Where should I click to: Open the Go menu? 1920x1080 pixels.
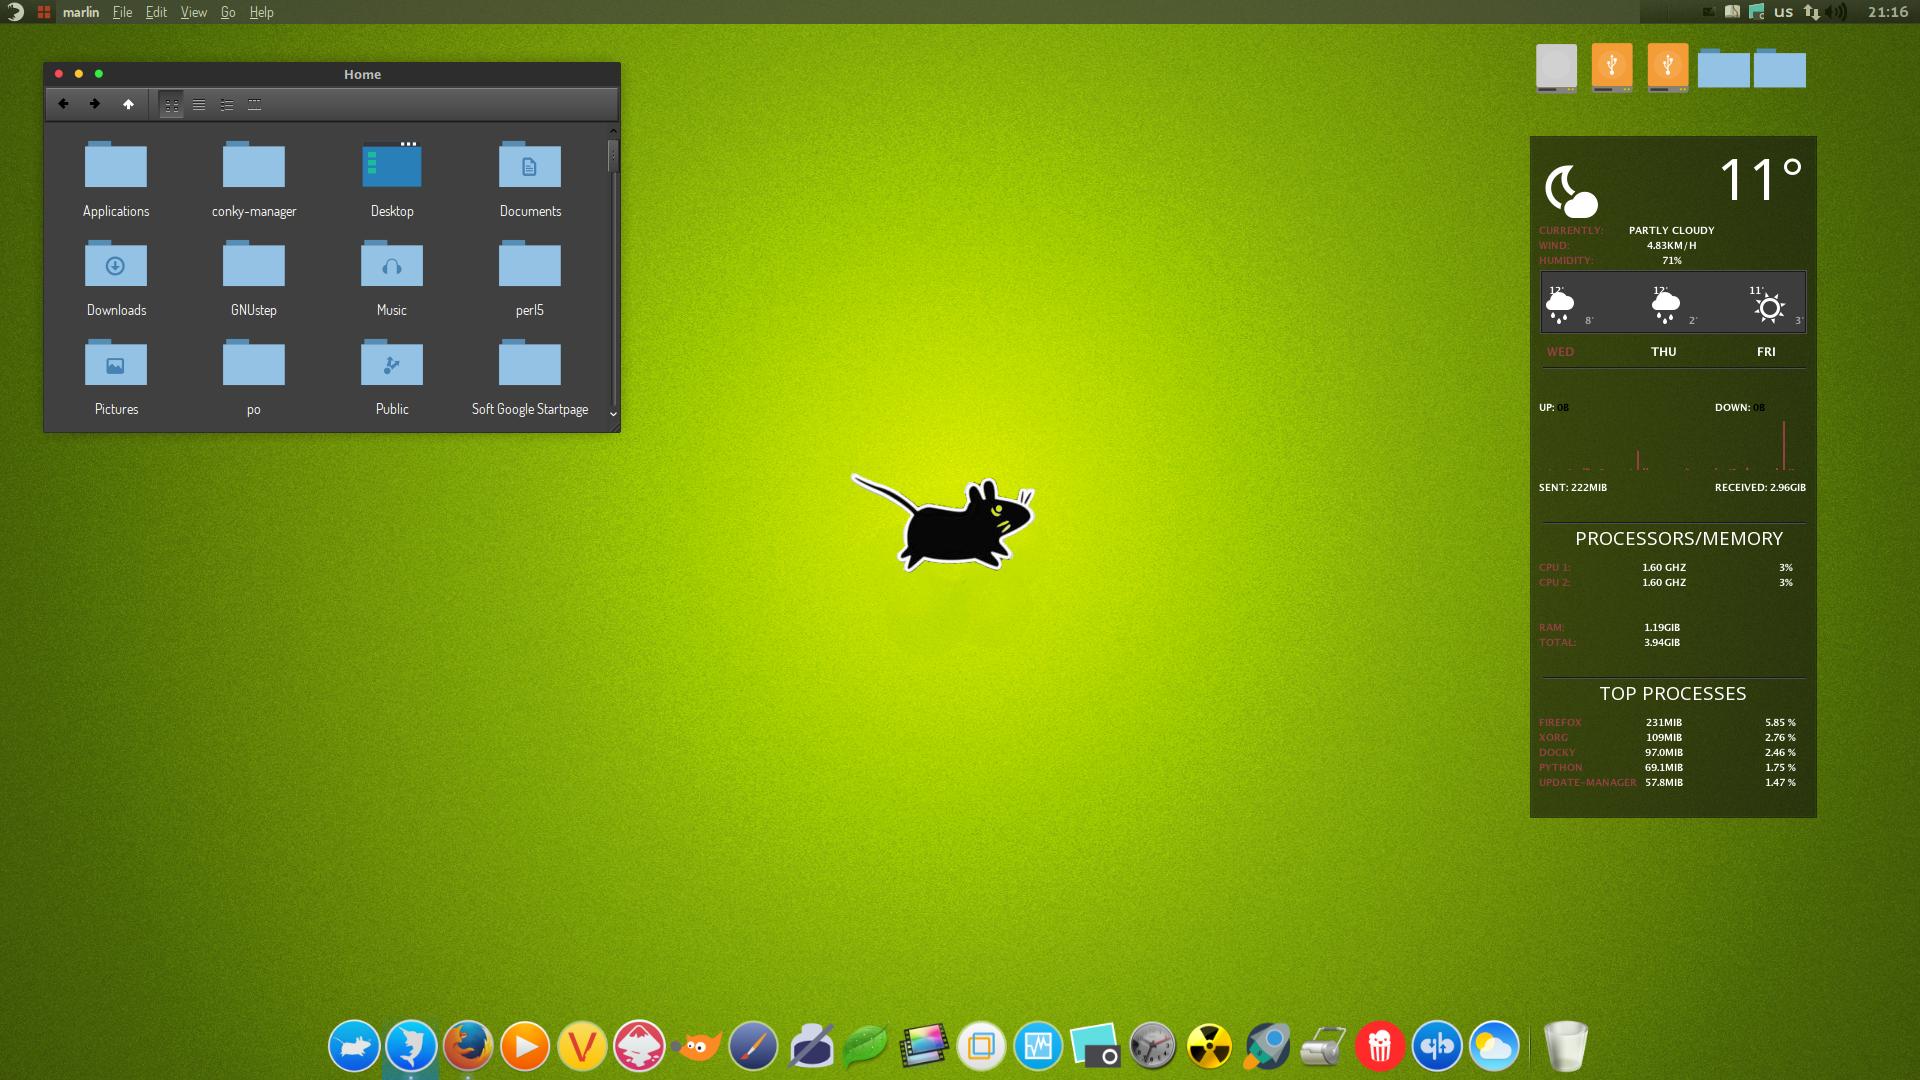(x=227, y=12)
